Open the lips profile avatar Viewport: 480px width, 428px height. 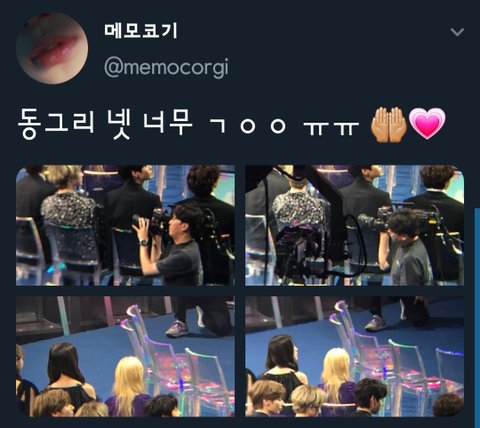click(x=52, y=48)
